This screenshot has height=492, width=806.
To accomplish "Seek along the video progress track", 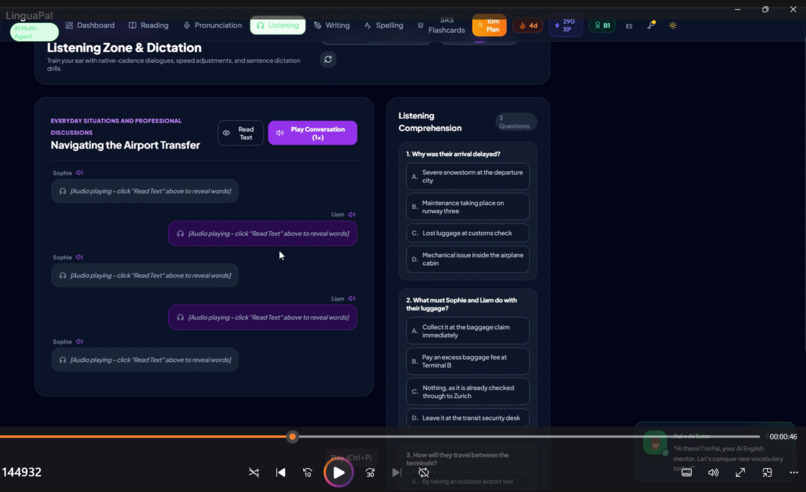I will [380, 436].
